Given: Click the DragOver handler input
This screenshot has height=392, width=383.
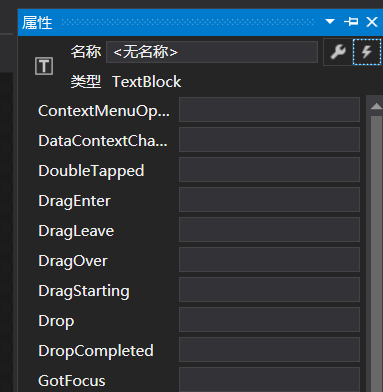Looking at the screenshot, I should point(269,260).
